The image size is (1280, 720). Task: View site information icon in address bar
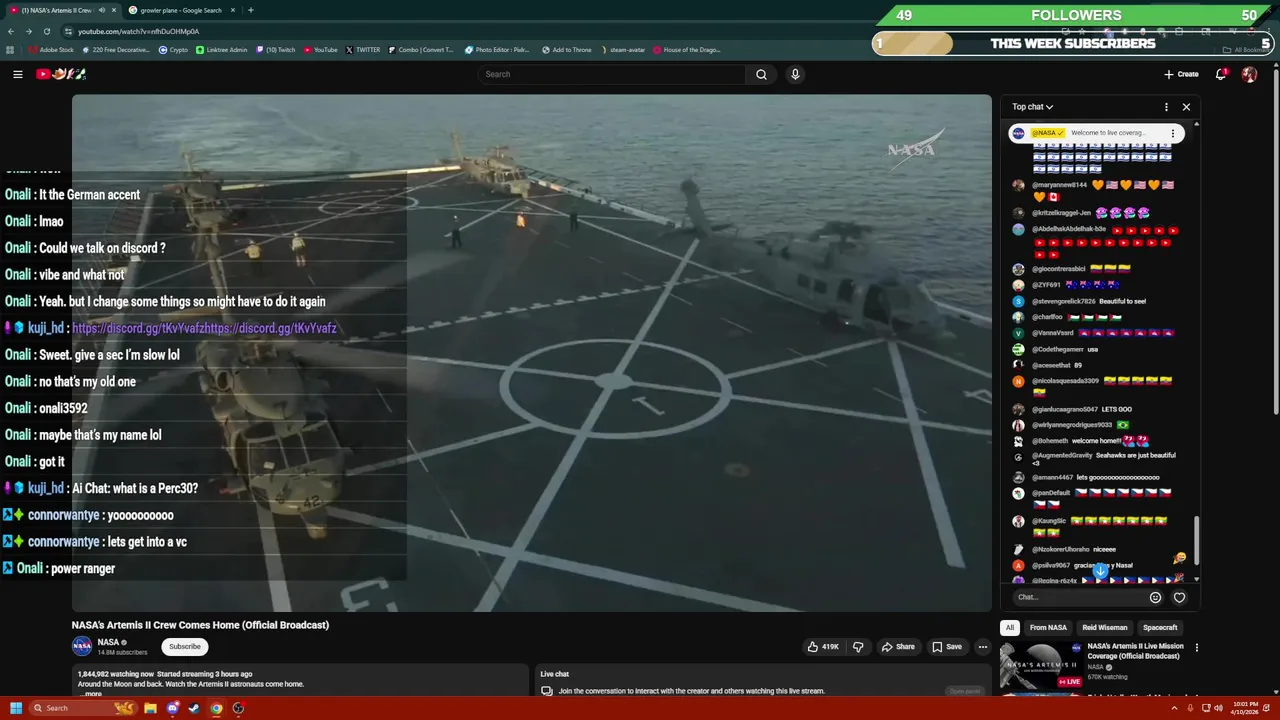tap(67, 31)
